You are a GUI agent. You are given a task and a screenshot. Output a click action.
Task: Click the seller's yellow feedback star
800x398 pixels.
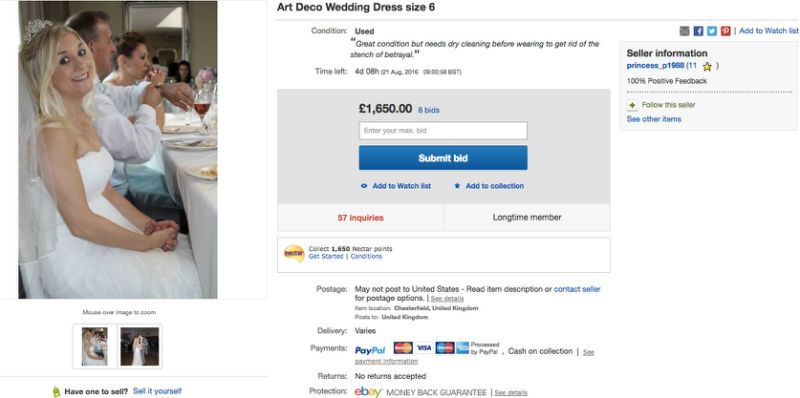(707, 66)
